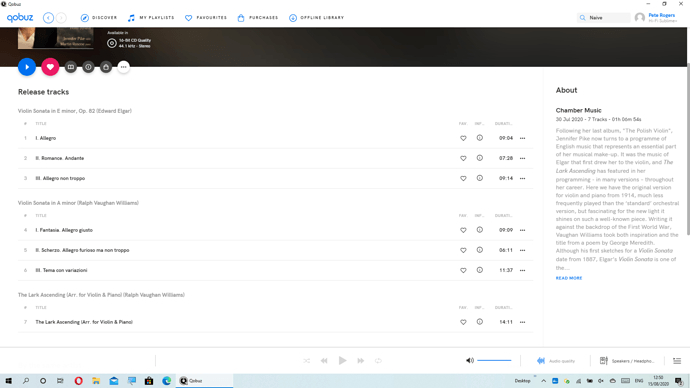Go to Favourites
690x388 pixels.
tap(206, 18)
